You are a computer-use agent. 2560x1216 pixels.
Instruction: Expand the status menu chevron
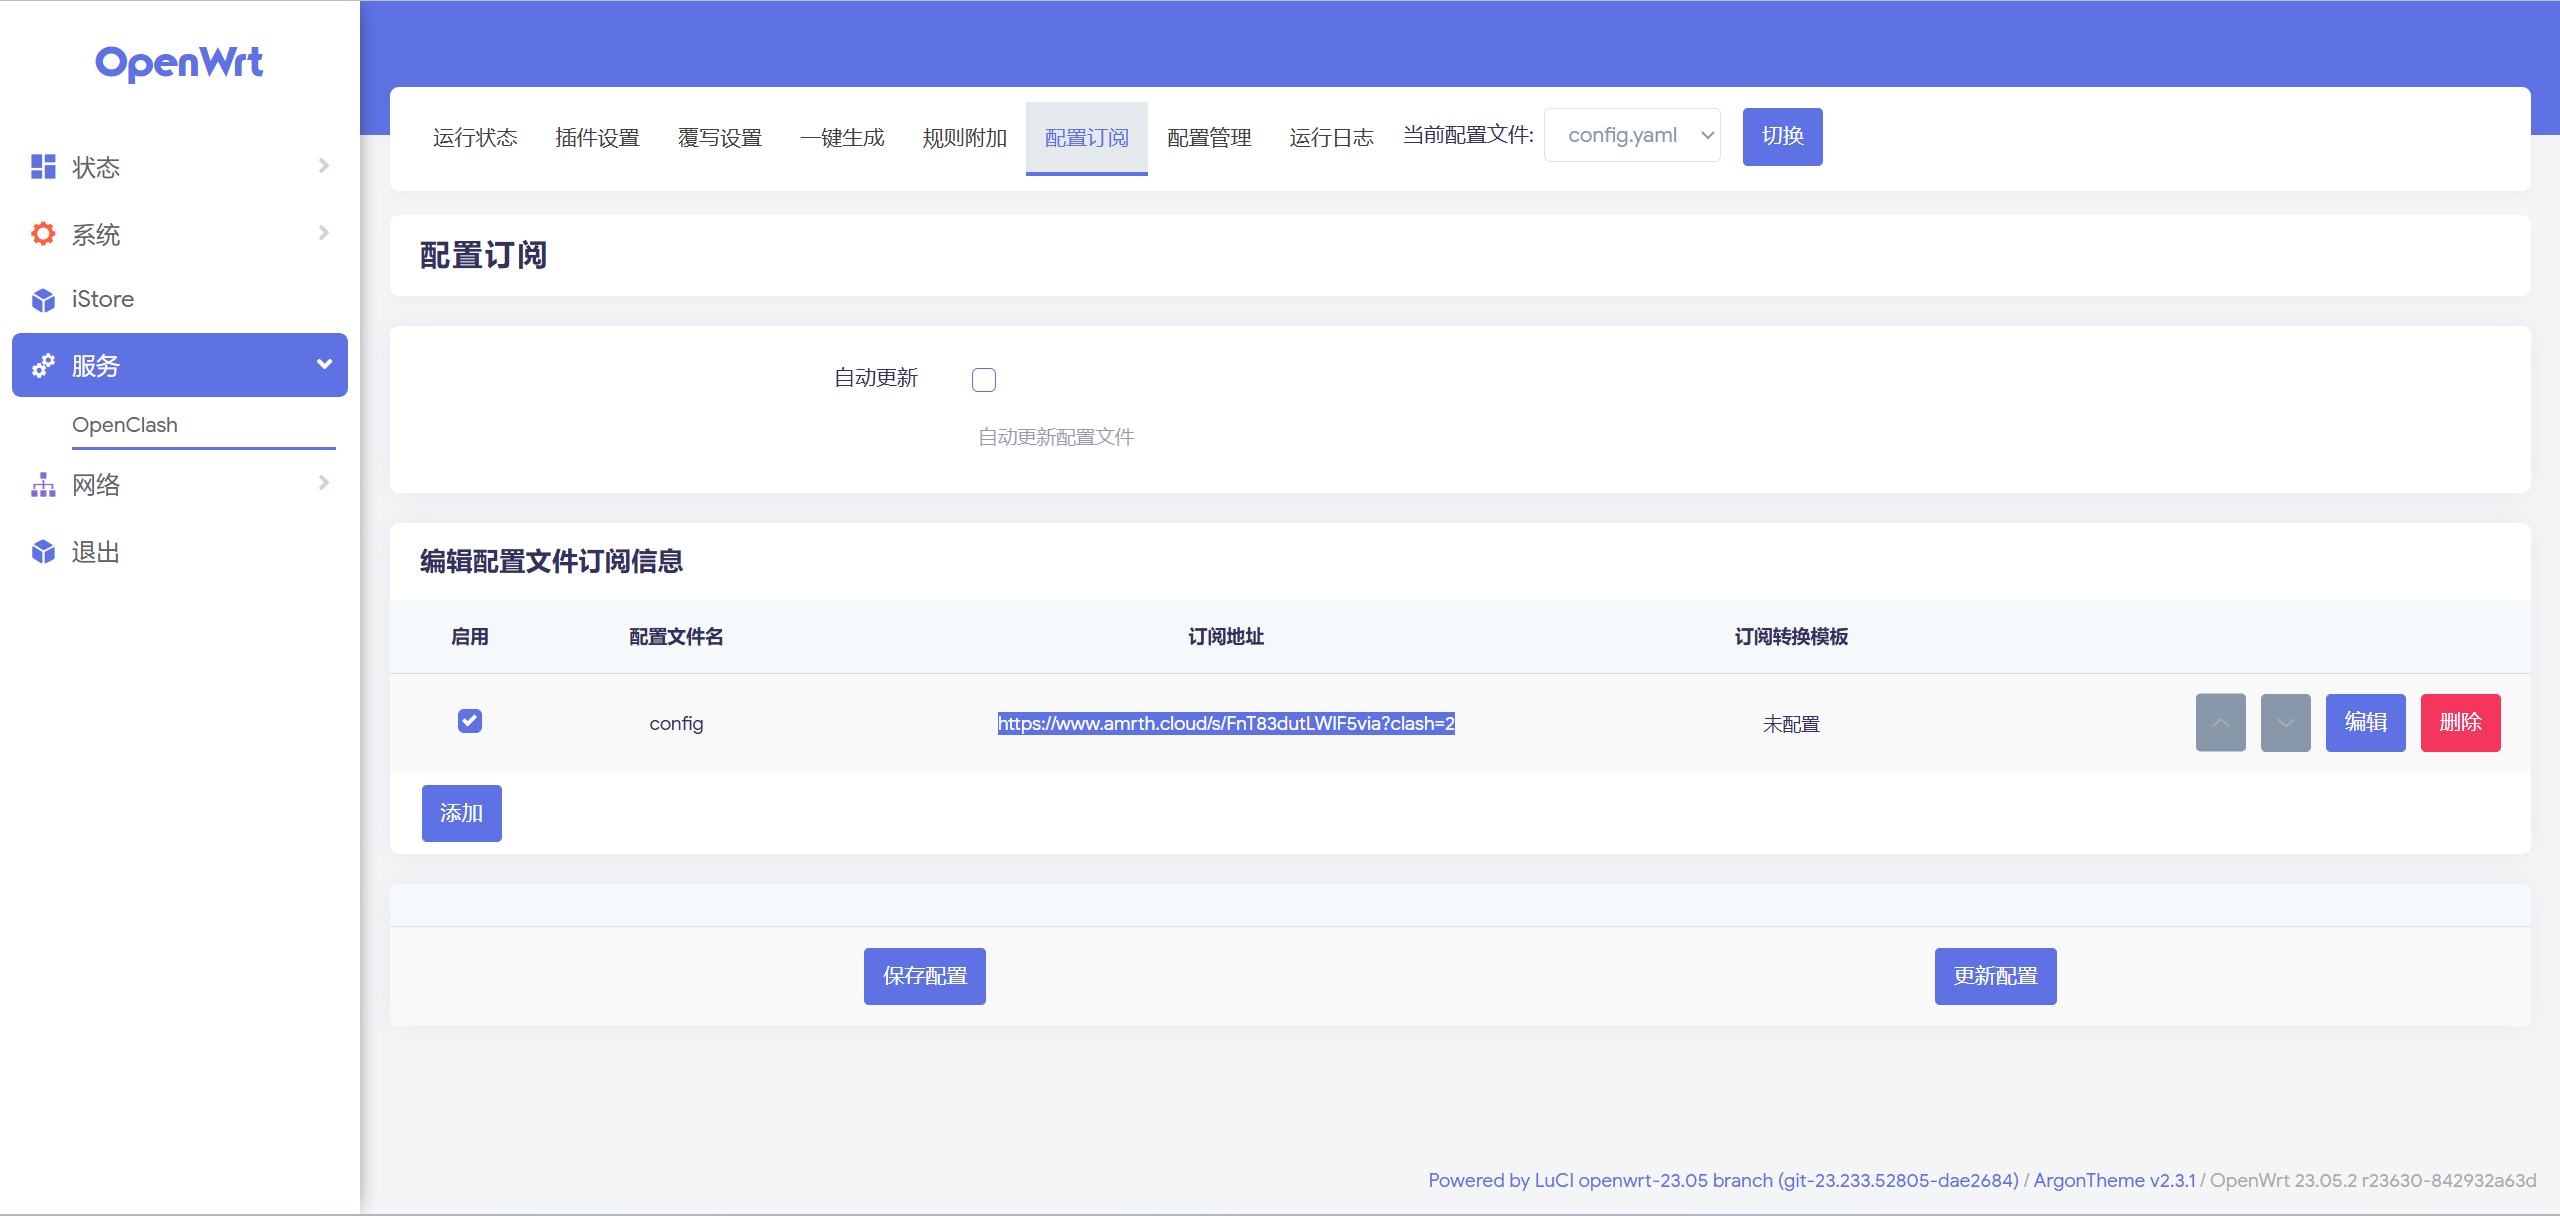click(x=323, y=166)
